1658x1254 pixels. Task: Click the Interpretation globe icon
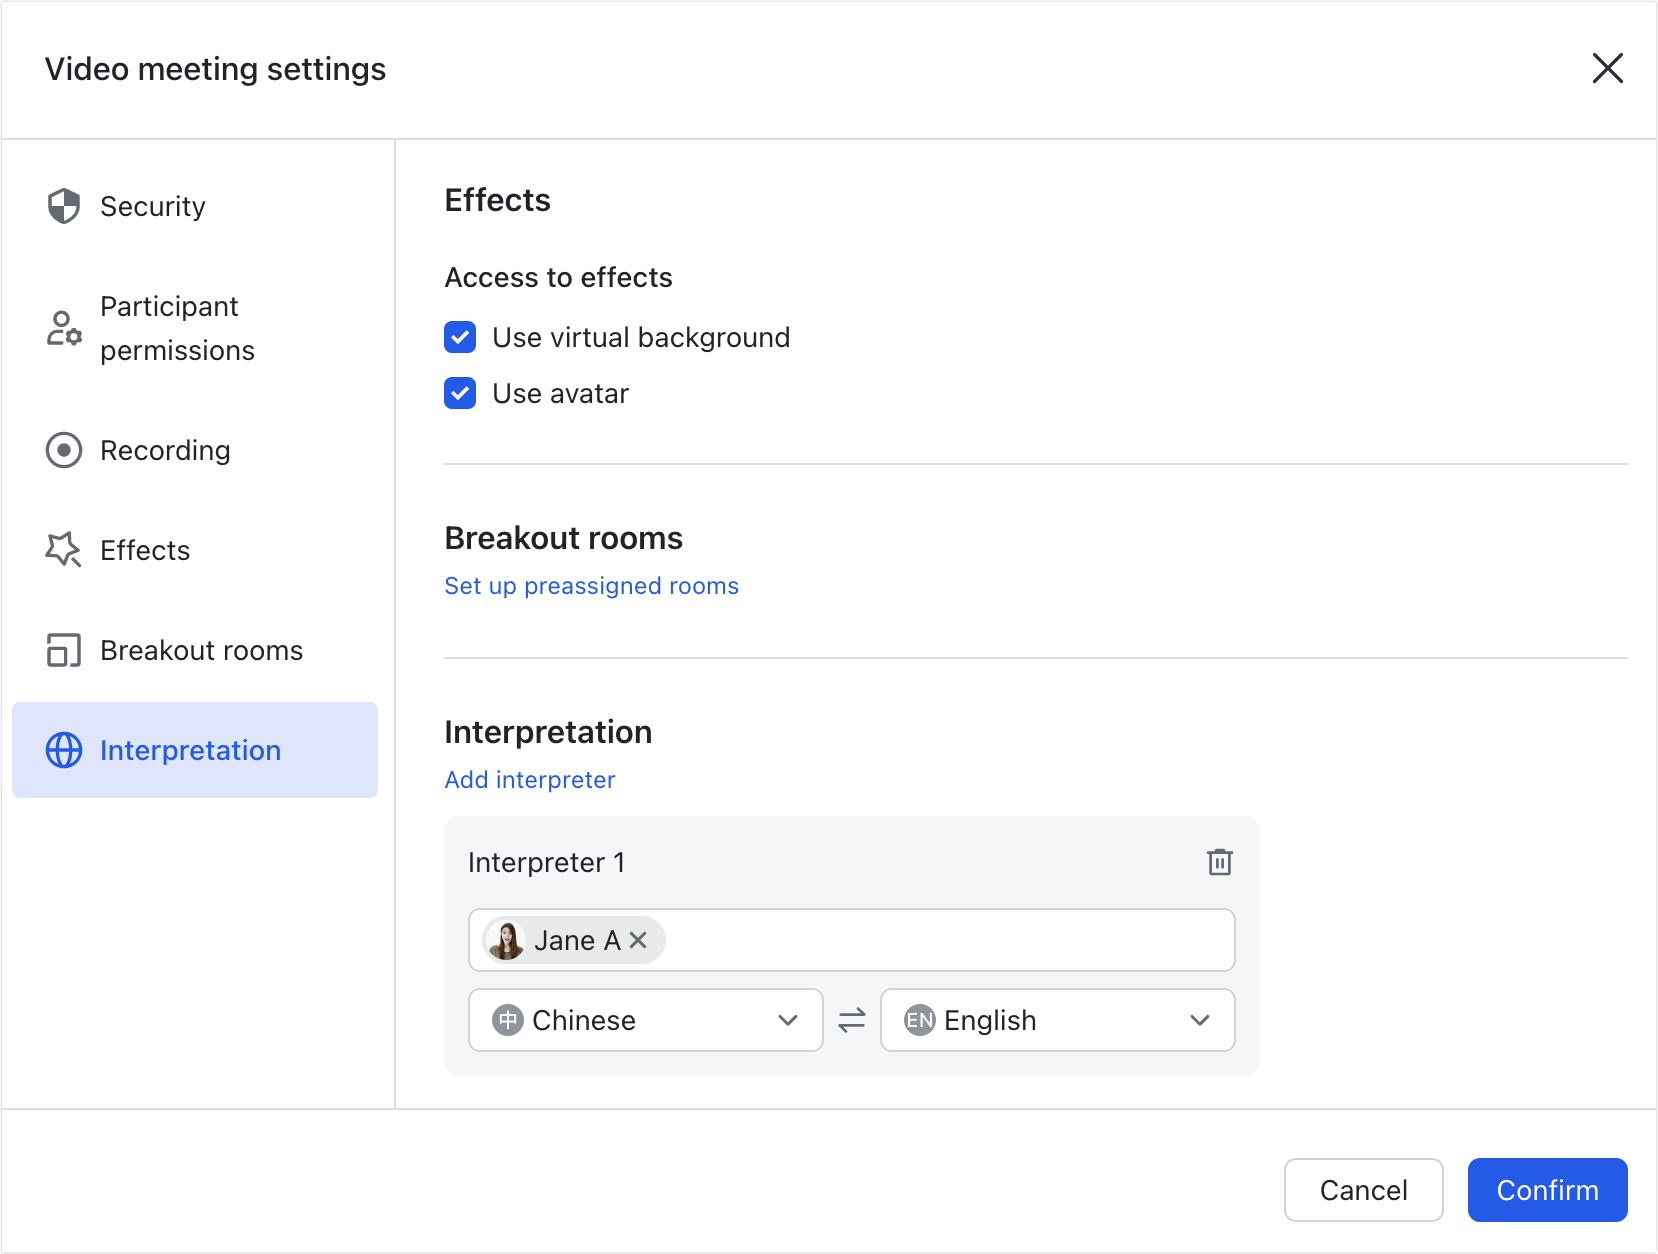click(64, 750)
